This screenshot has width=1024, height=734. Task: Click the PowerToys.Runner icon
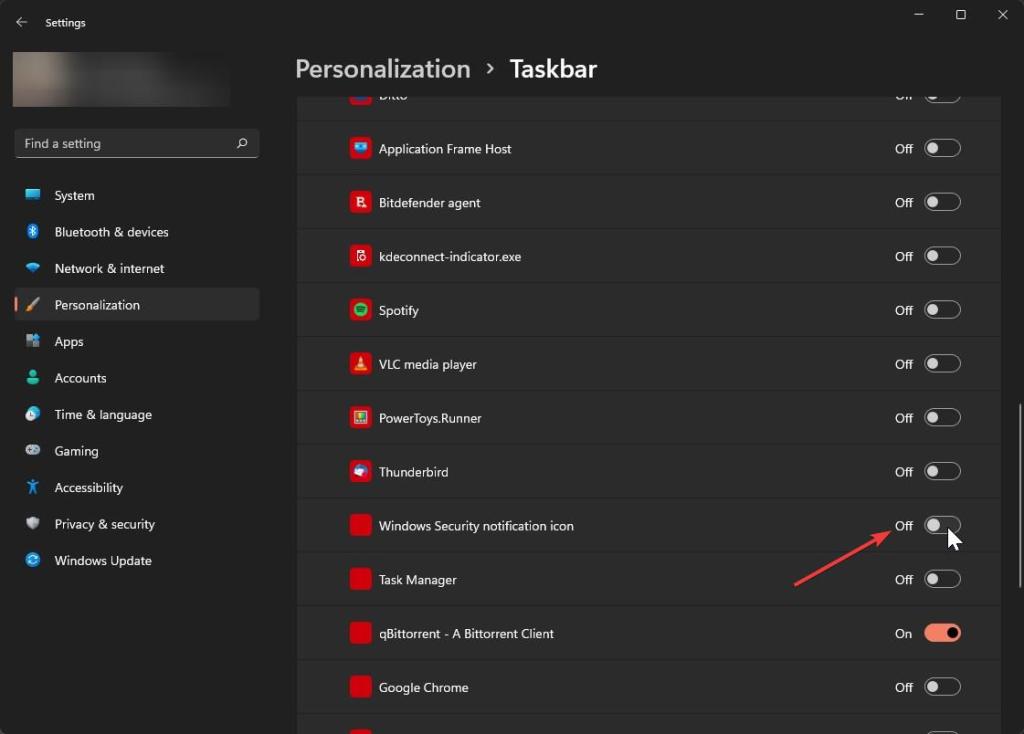(360, 417)
